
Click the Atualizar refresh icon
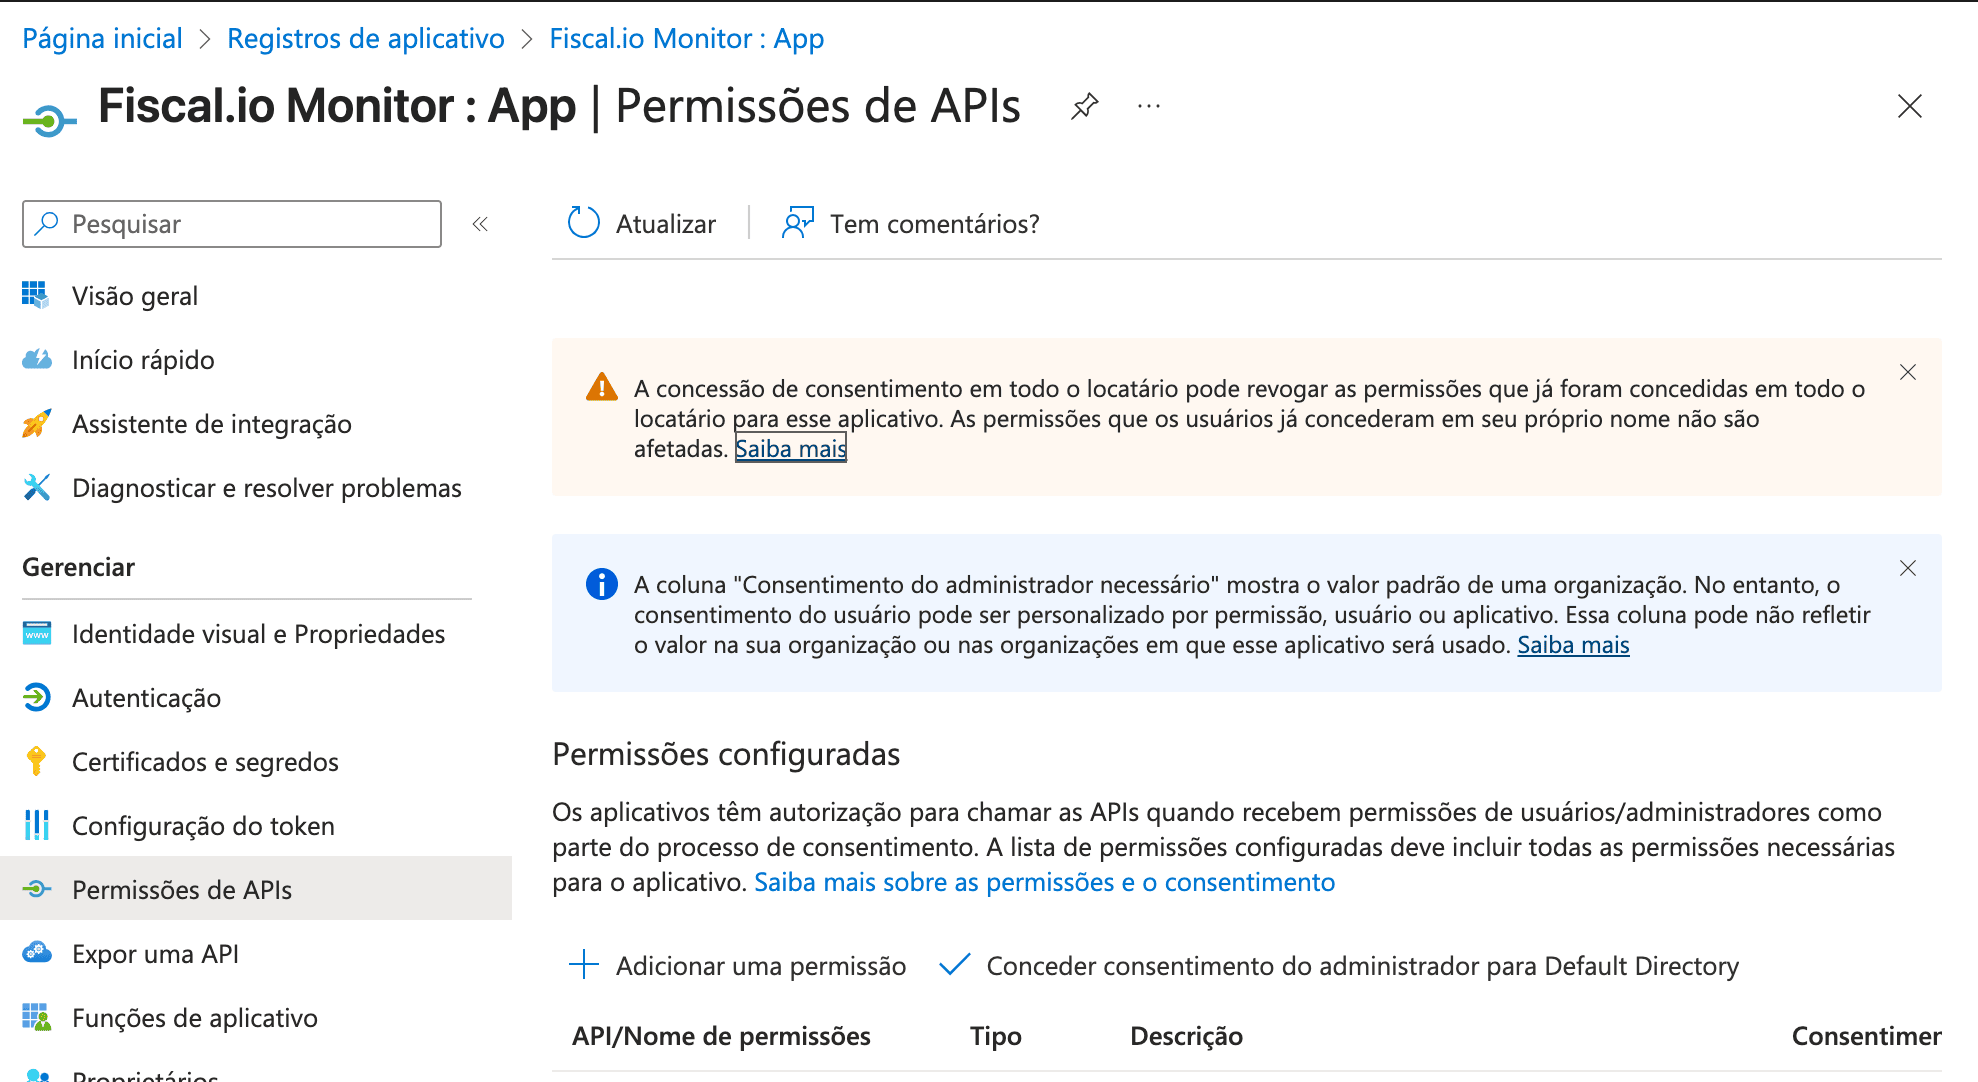(584, 223)
